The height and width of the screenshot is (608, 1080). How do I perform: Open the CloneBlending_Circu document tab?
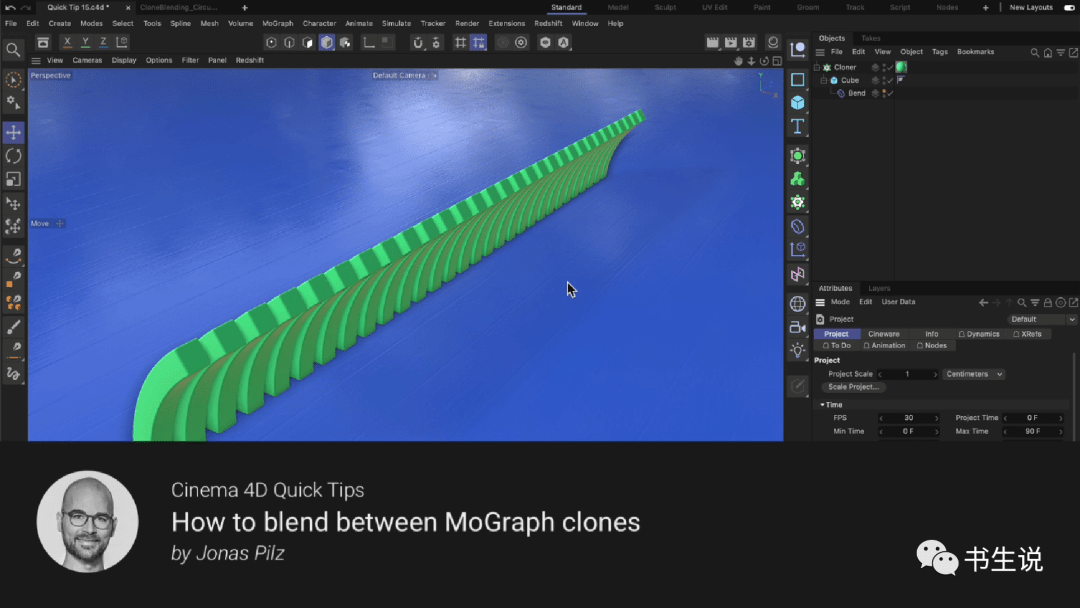(x=178, y=8)
